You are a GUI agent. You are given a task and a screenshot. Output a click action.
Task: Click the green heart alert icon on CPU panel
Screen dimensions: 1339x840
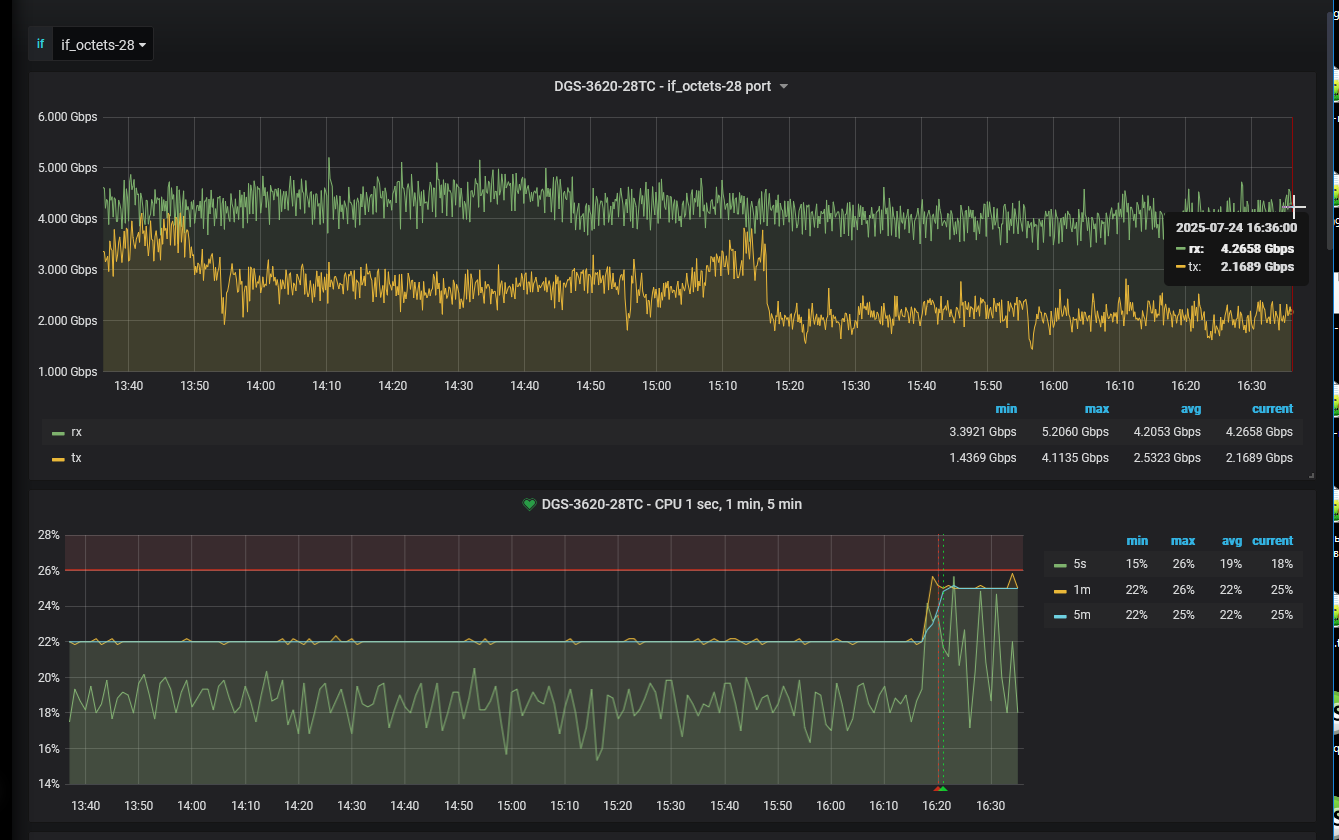click(x=530, y=505)
